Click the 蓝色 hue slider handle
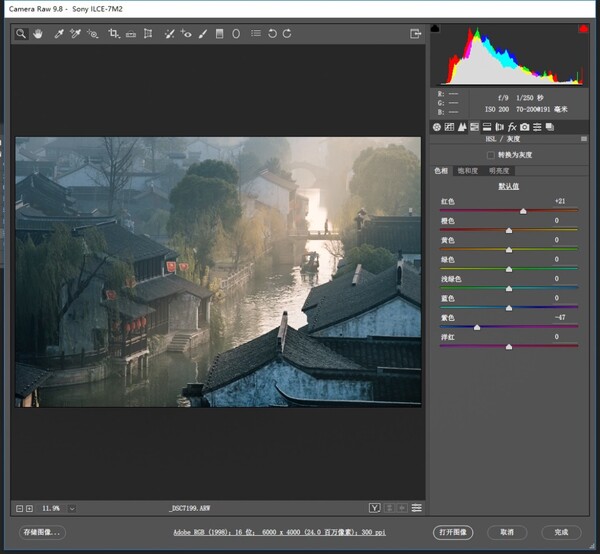 [x=509, y=308]
